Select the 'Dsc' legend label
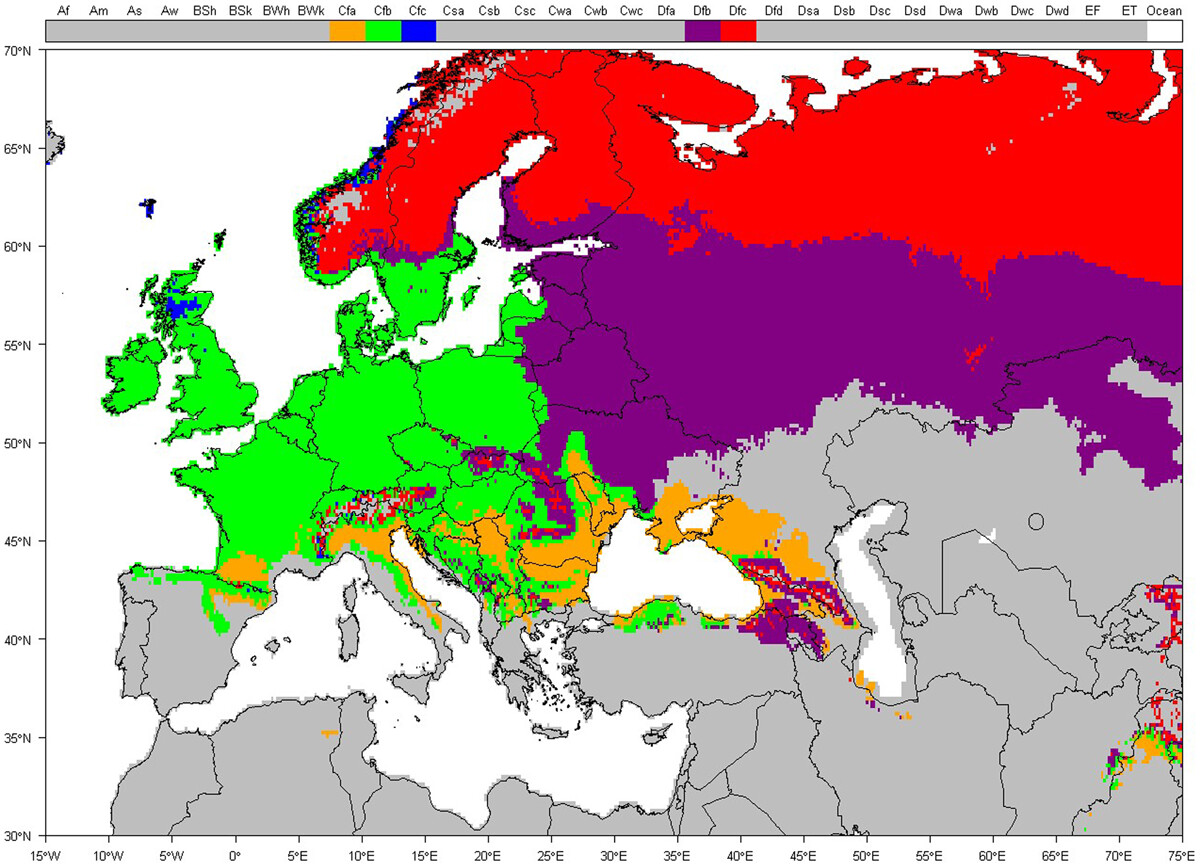 point(880,11)
